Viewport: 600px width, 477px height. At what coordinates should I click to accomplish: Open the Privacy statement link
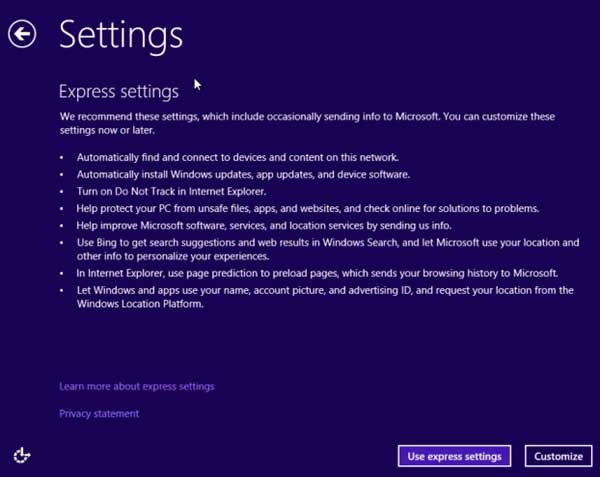pos(99,413)
